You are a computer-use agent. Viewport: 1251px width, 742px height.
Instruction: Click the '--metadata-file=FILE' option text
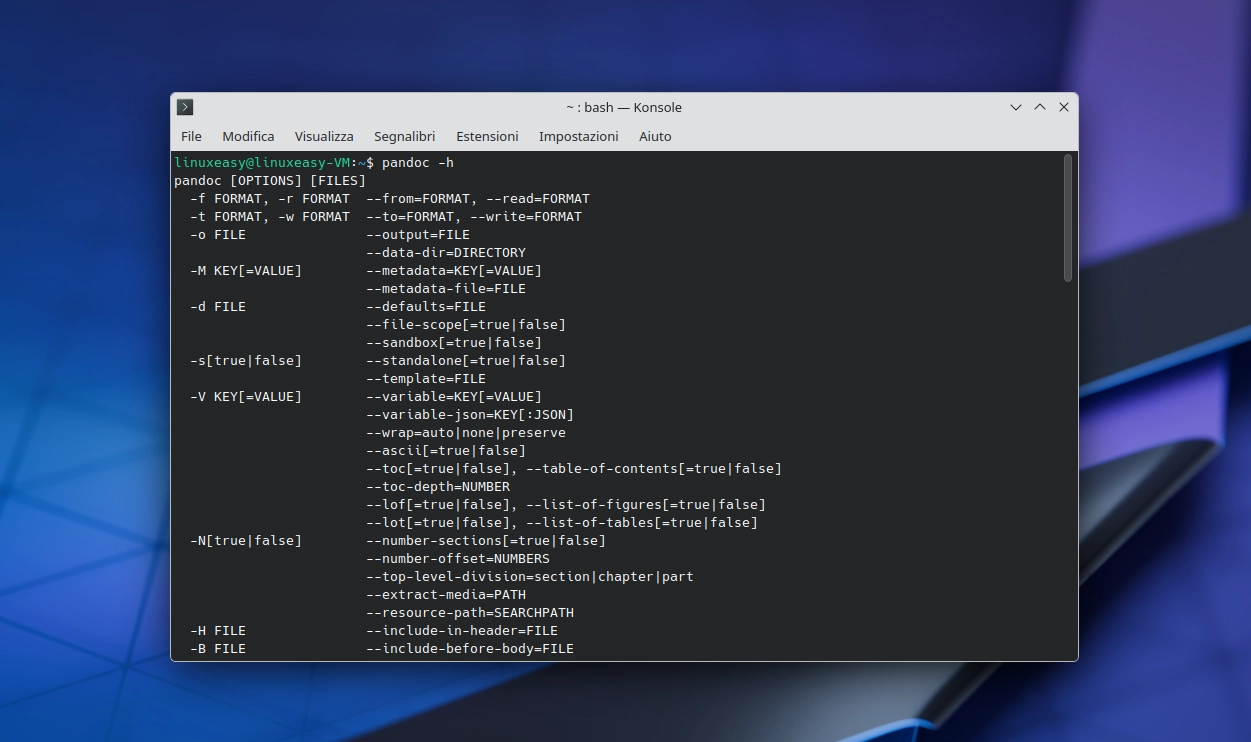click(x=446, y=288)
